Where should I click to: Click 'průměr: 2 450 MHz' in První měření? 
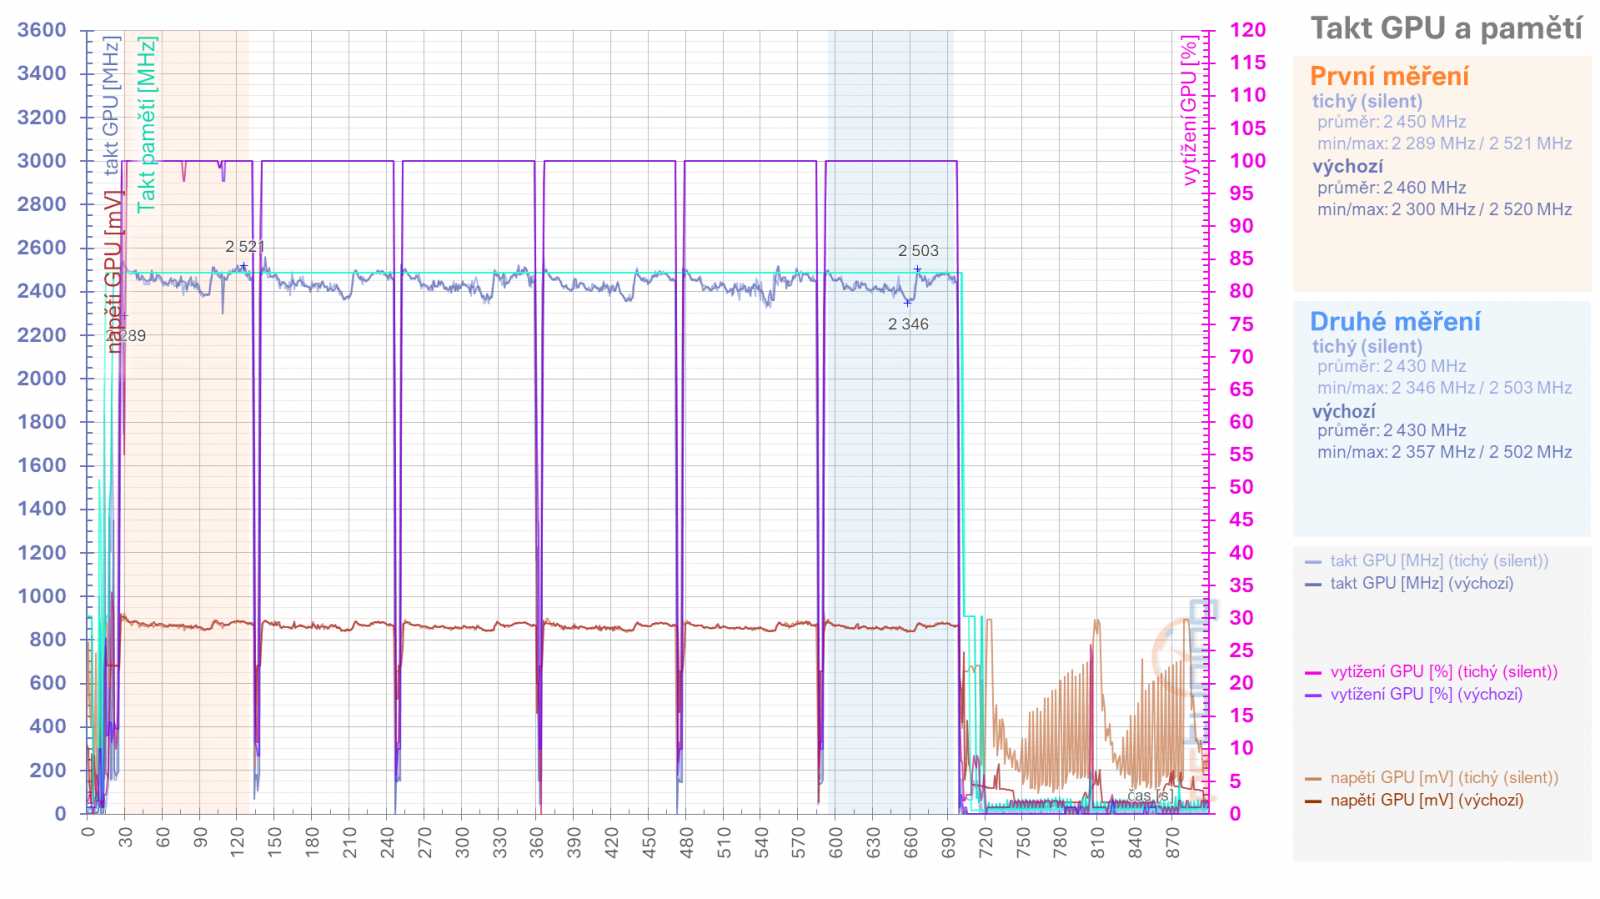pyautogui.click(x=1391, y=122)
